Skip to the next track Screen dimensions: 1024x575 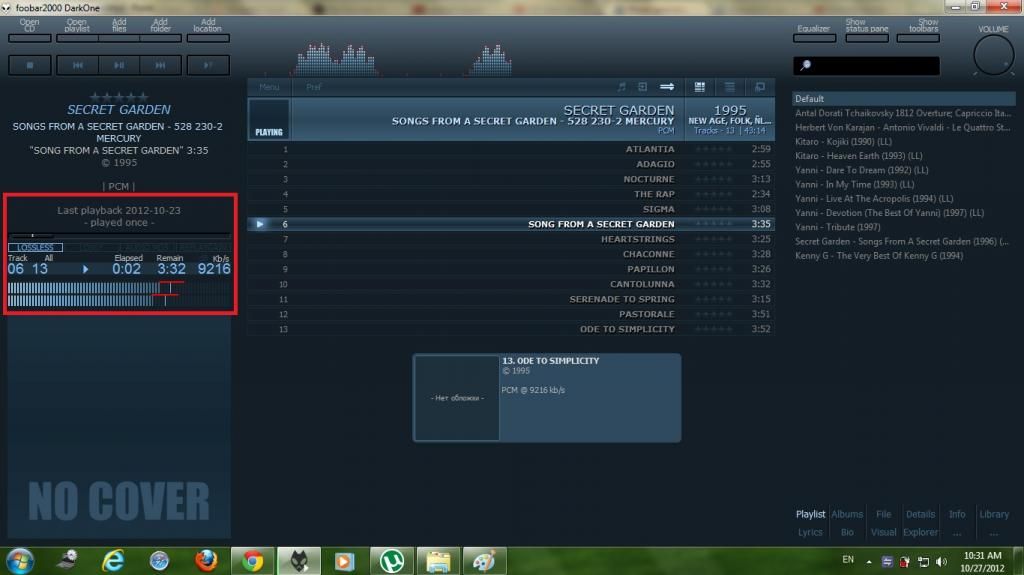click(x=160, y=65)
